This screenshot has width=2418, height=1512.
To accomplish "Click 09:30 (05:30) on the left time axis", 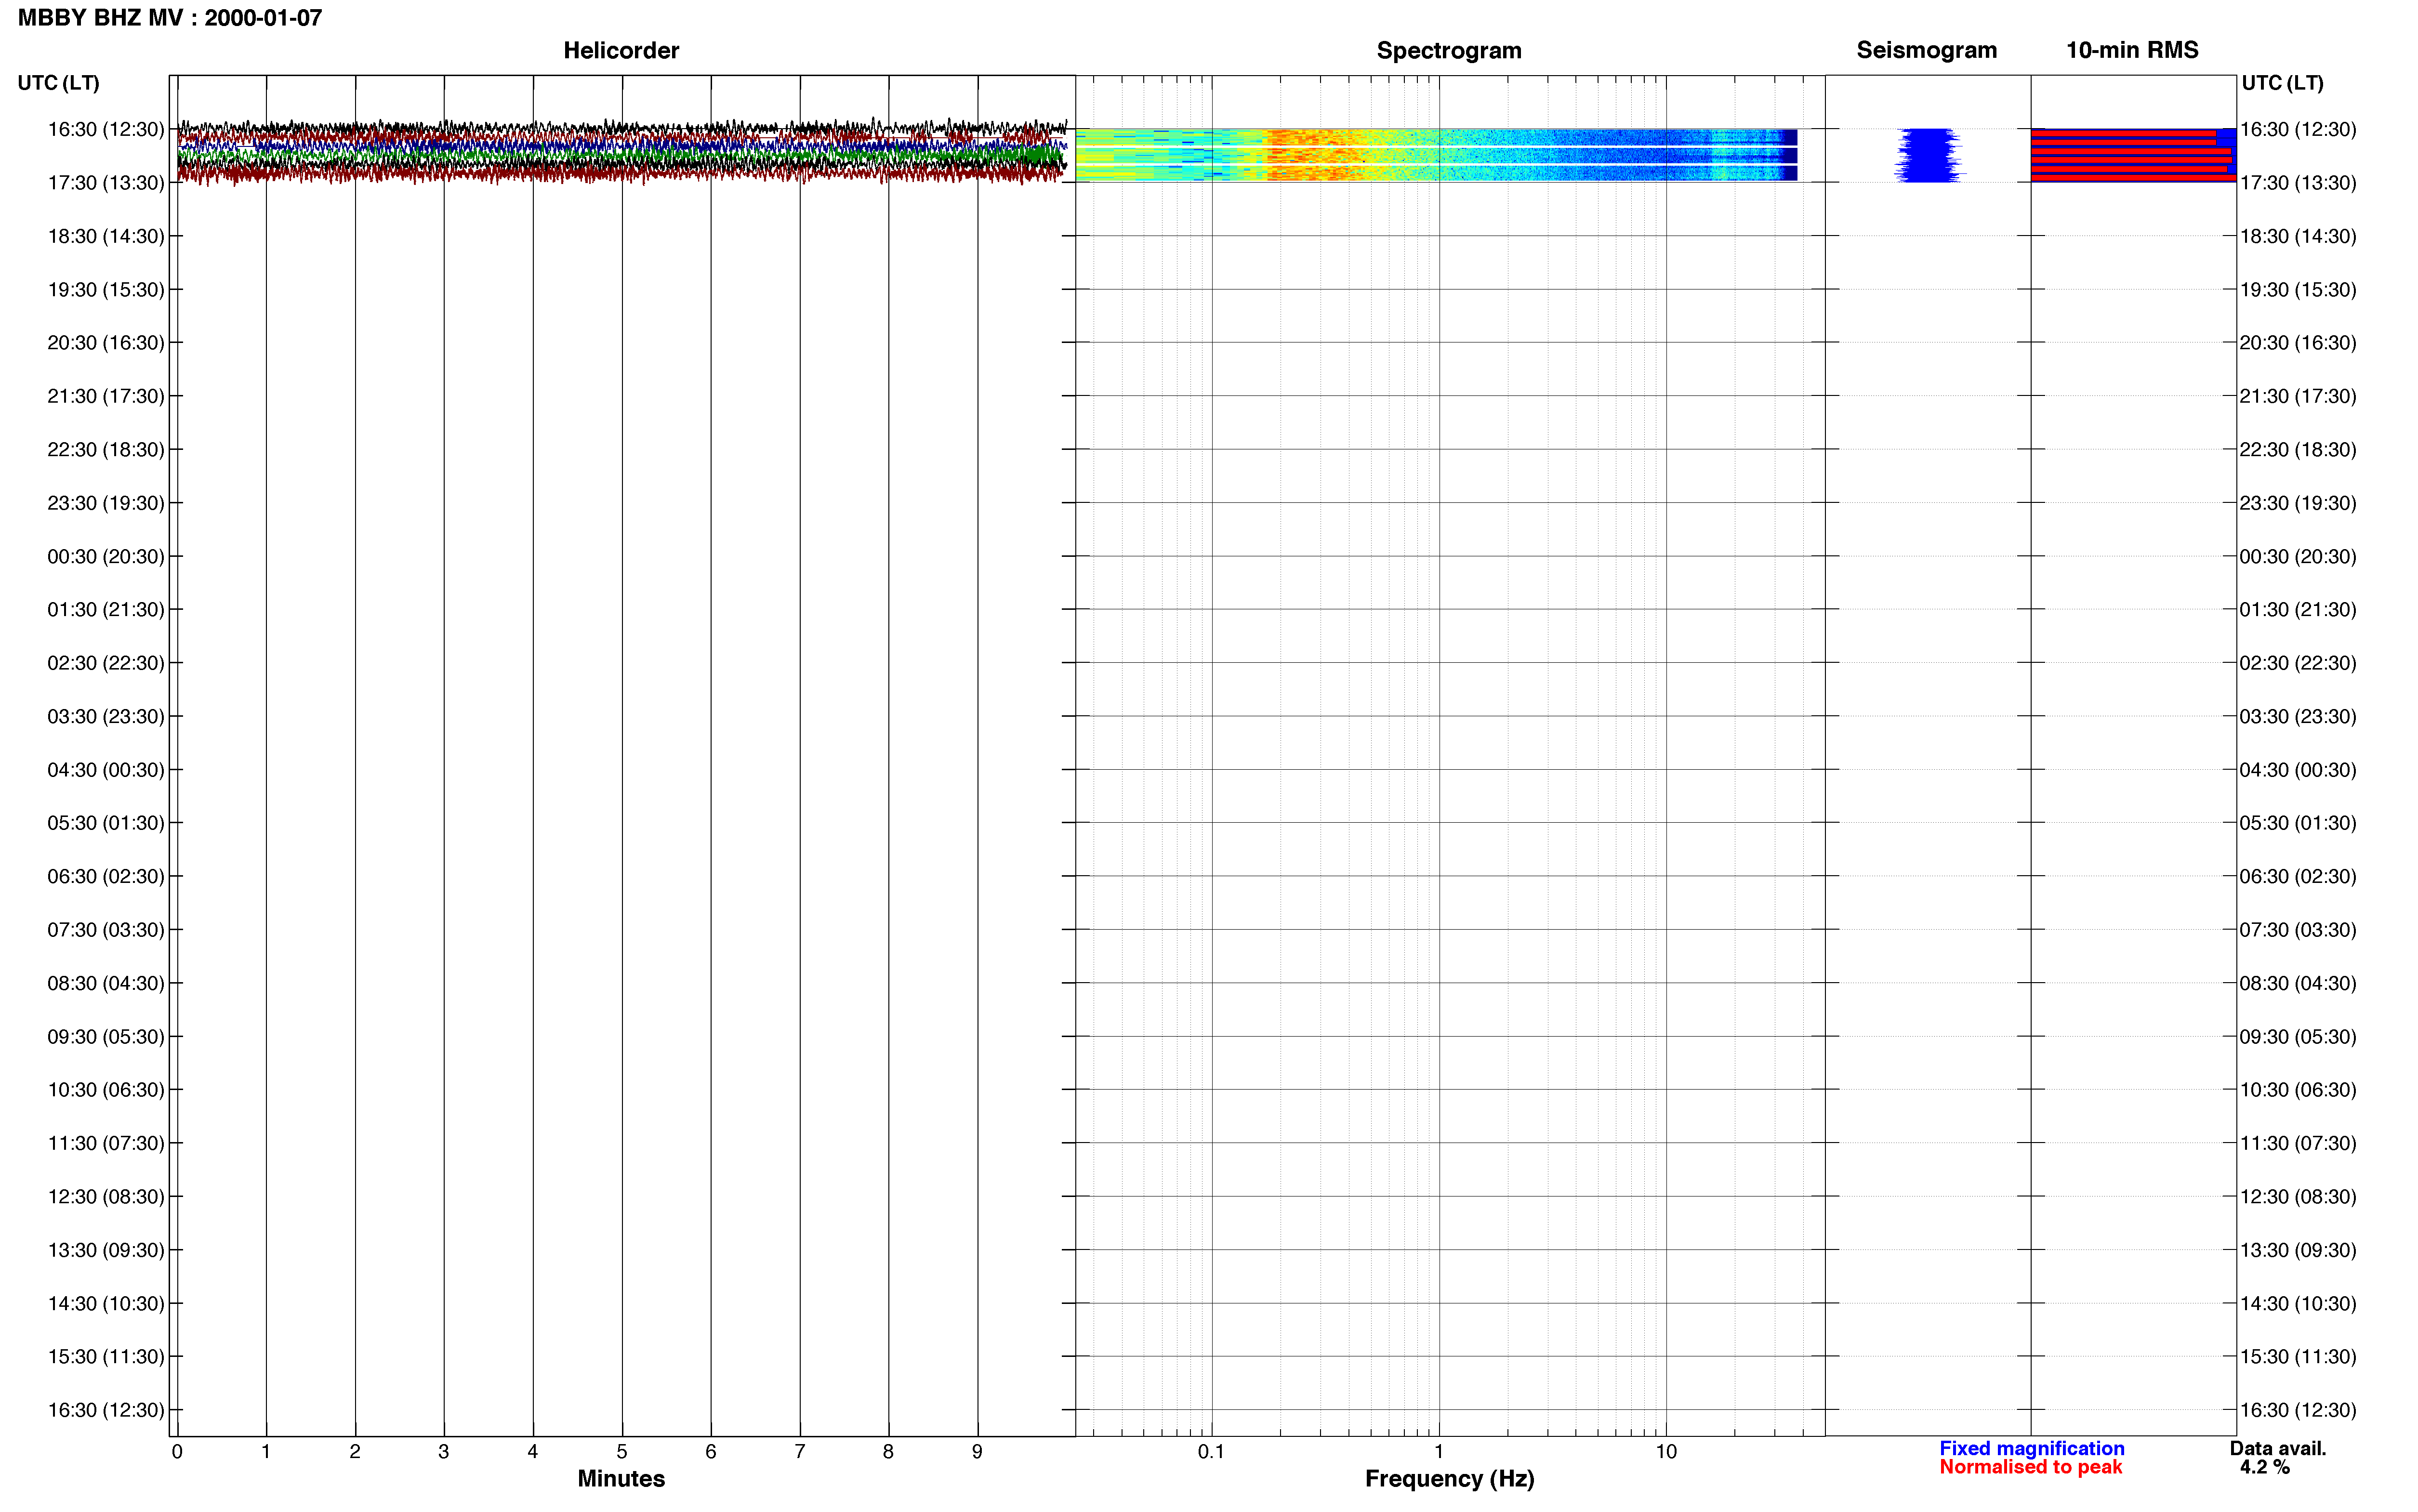I will tap(106, 1036).
